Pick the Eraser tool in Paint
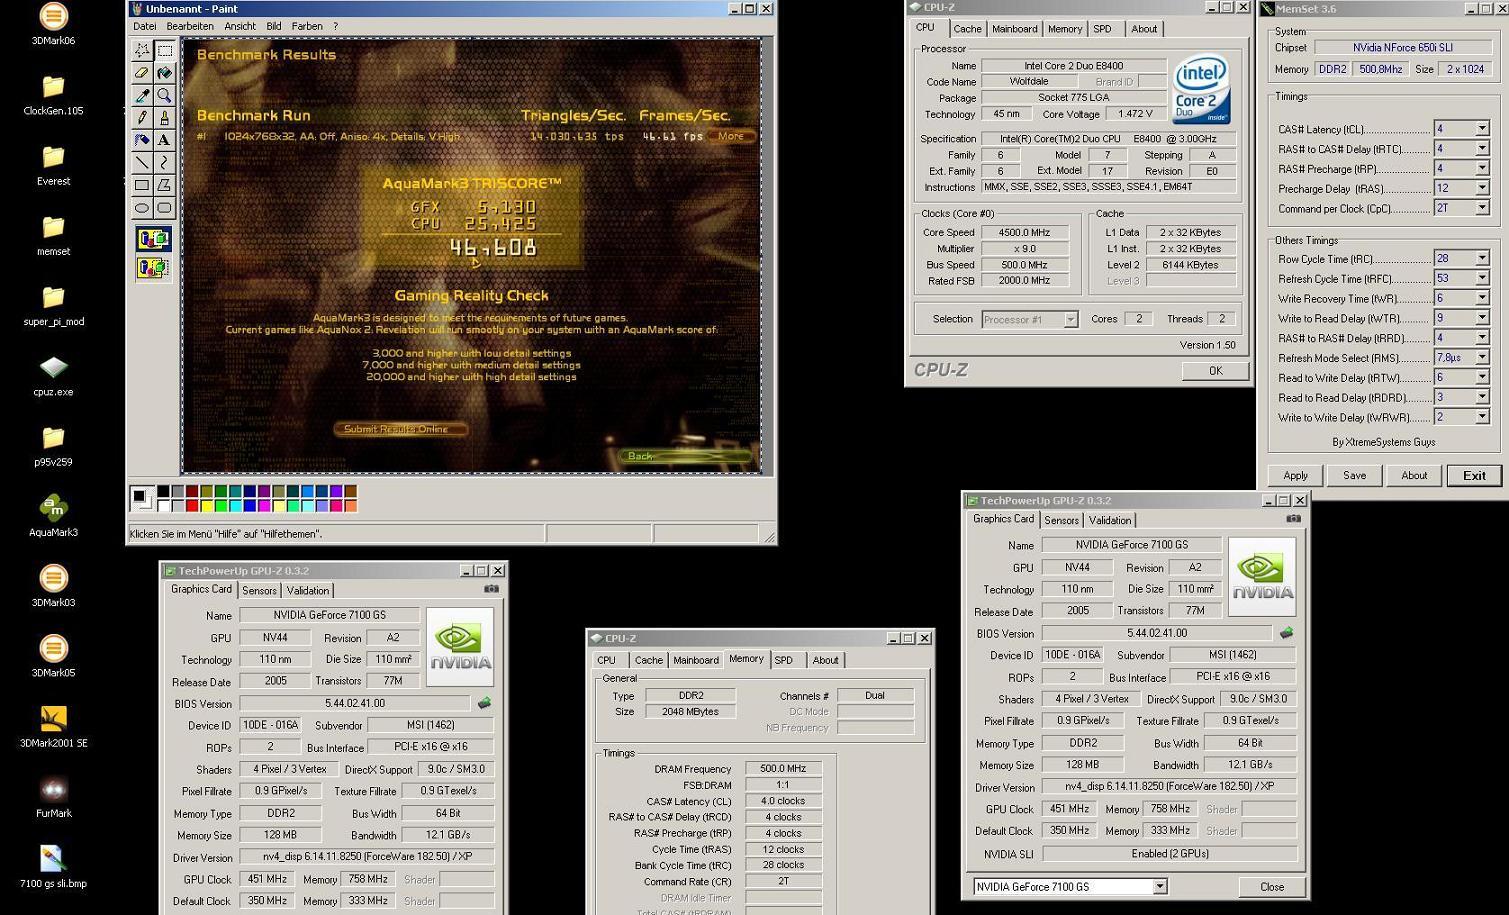The height and width of the screenshot is (915, 1509). click(x=142, y=73)
